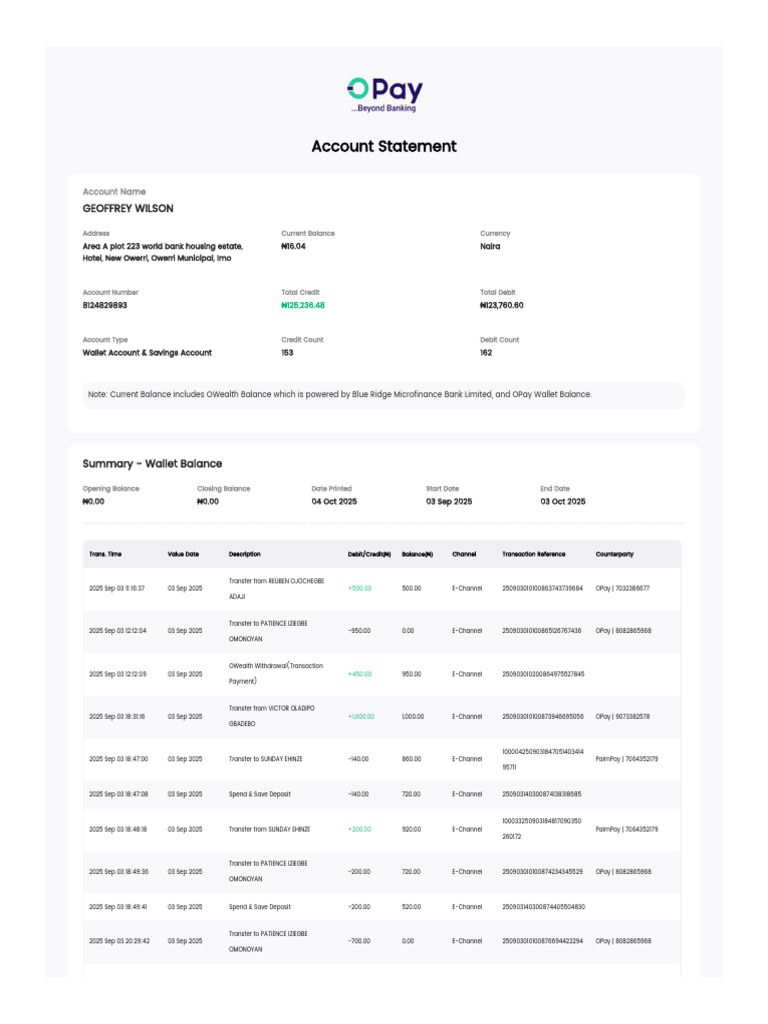768x1024 pixels.
Task: Click the 'Trans. Time' column header
Action: tap(105, 554)
